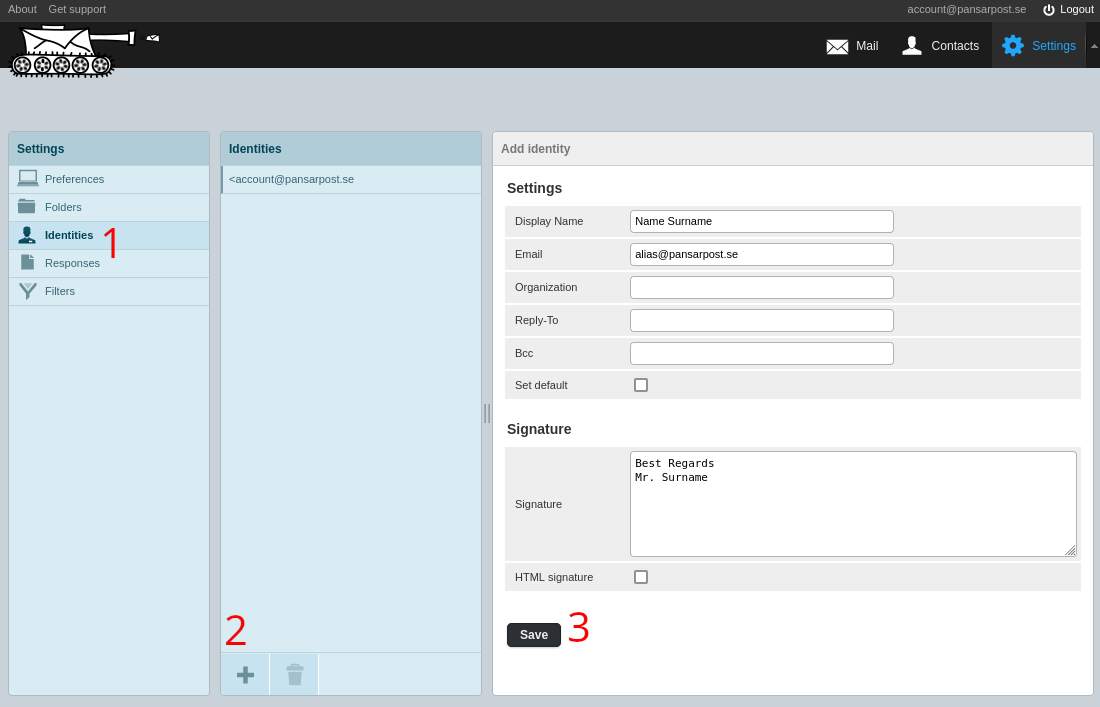Enable the Set default checkbox
Viewport: 1100px width, 707px height.
tap(640, 385)
